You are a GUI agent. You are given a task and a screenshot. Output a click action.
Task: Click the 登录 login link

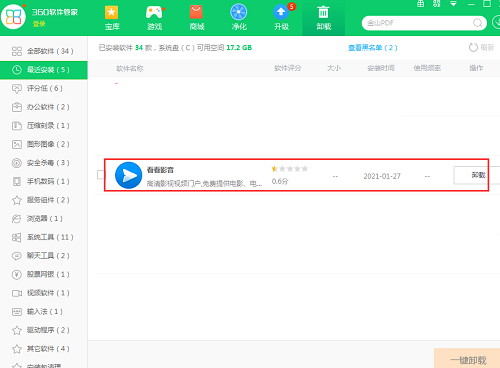coord(39,24)
